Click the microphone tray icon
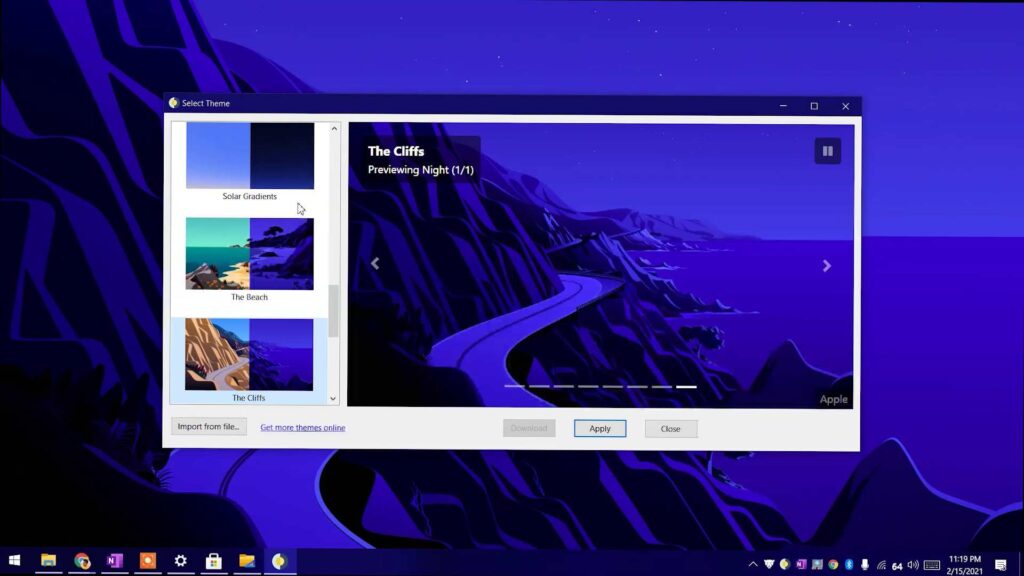 coord(865,564)
